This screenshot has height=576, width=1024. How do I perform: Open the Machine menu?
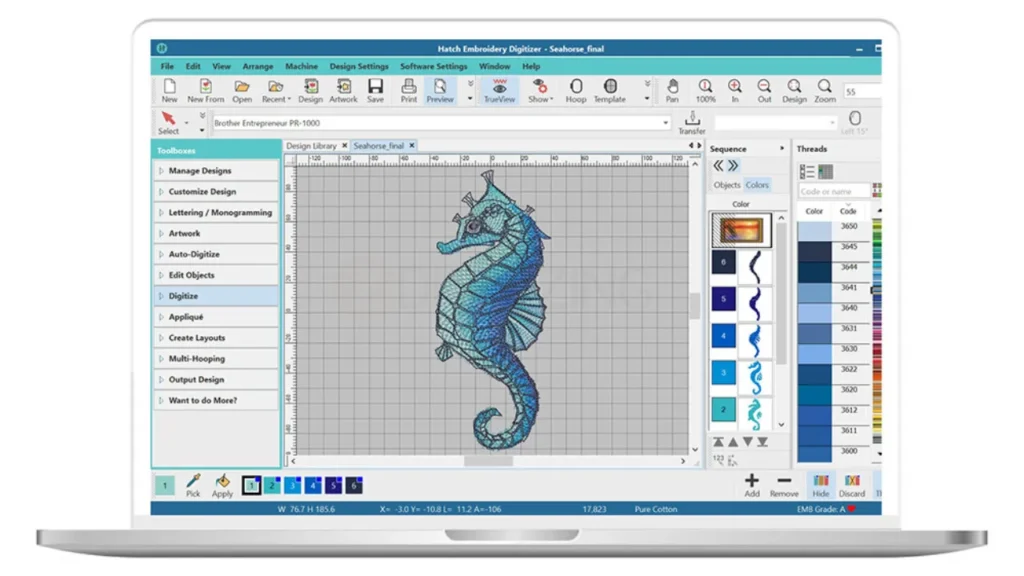pyautogui.click(x=301, y=66)
